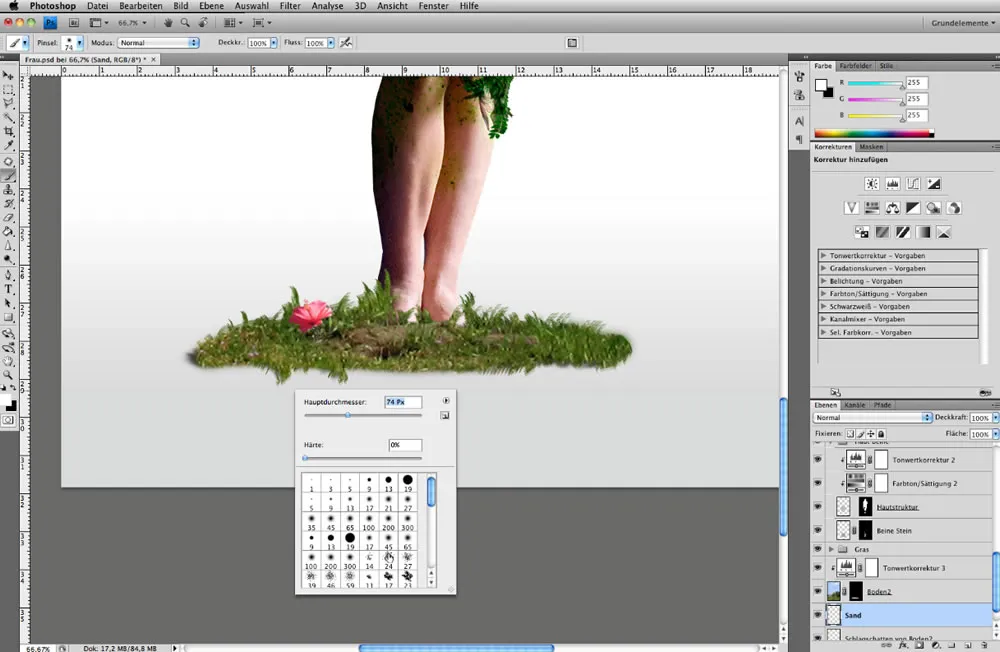Image resolution: width=1000 pixels, height=652 pixels.
Task: Click the delete layer trash button
Action: coord(985,647)
